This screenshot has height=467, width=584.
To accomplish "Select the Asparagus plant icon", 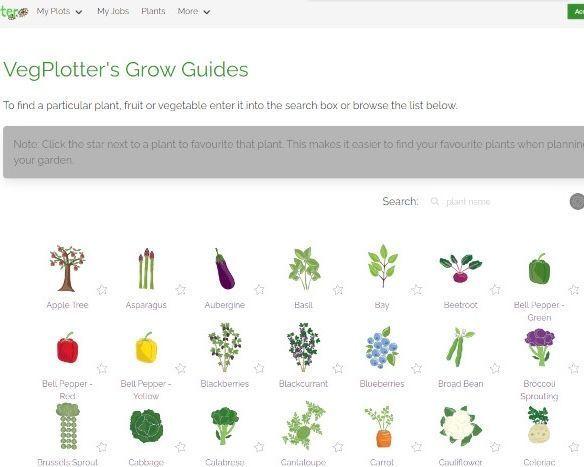I will coord(146,269).
